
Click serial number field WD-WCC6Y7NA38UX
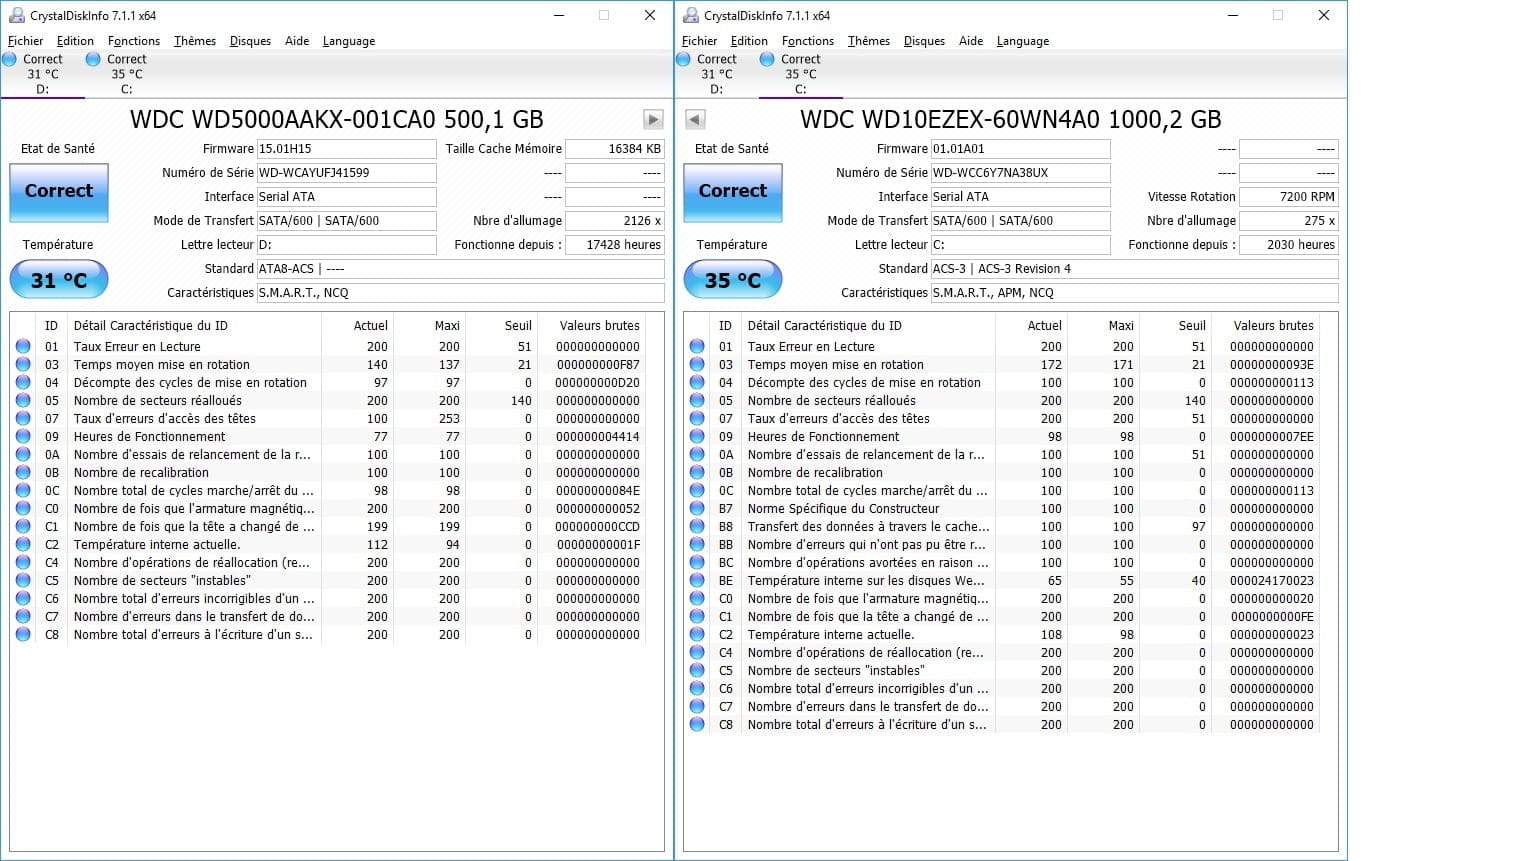tap(1021, 173)
